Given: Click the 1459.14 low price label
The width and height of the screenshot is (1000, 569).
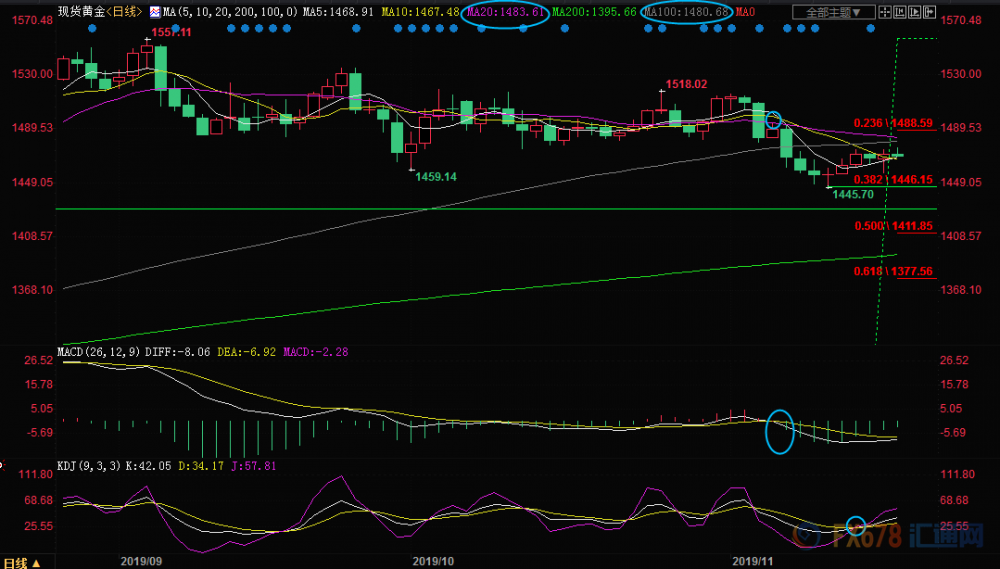Looking at the screenshot, I should pyautogui.click(x=436, y=177).
